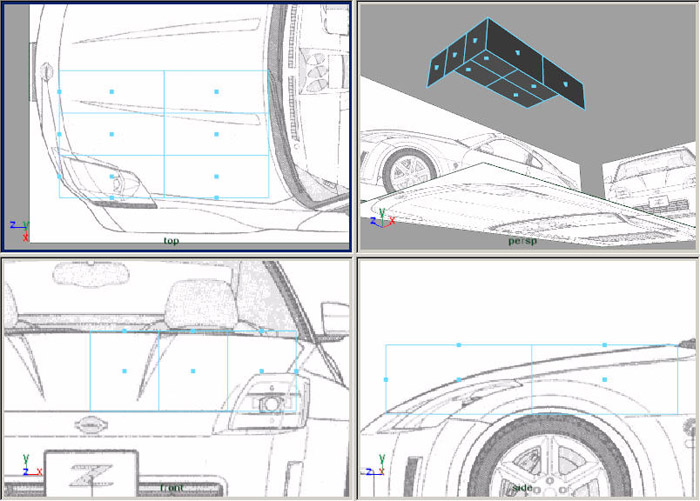Click the headlight lens in the front view
This screenshot has width=700, height=501.
point(267,403)
